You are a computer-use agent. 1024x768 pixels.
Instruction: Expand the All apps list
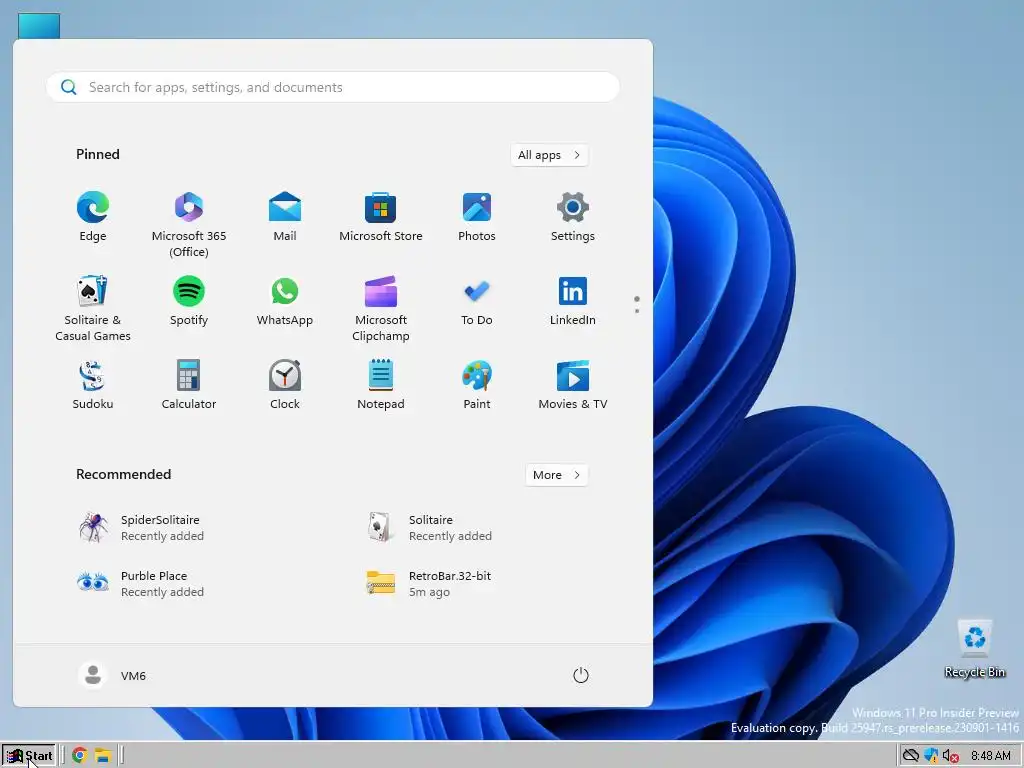coord(549,155)
